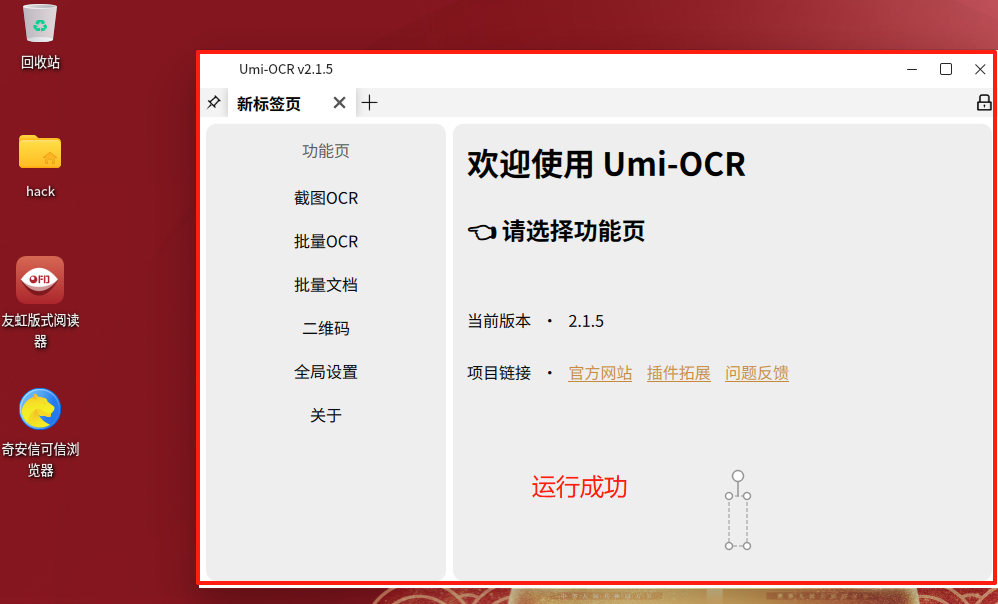Viewport: 998px width, 604px height.
Task: Open the 关于 about page
Action: tap(326, 415)
